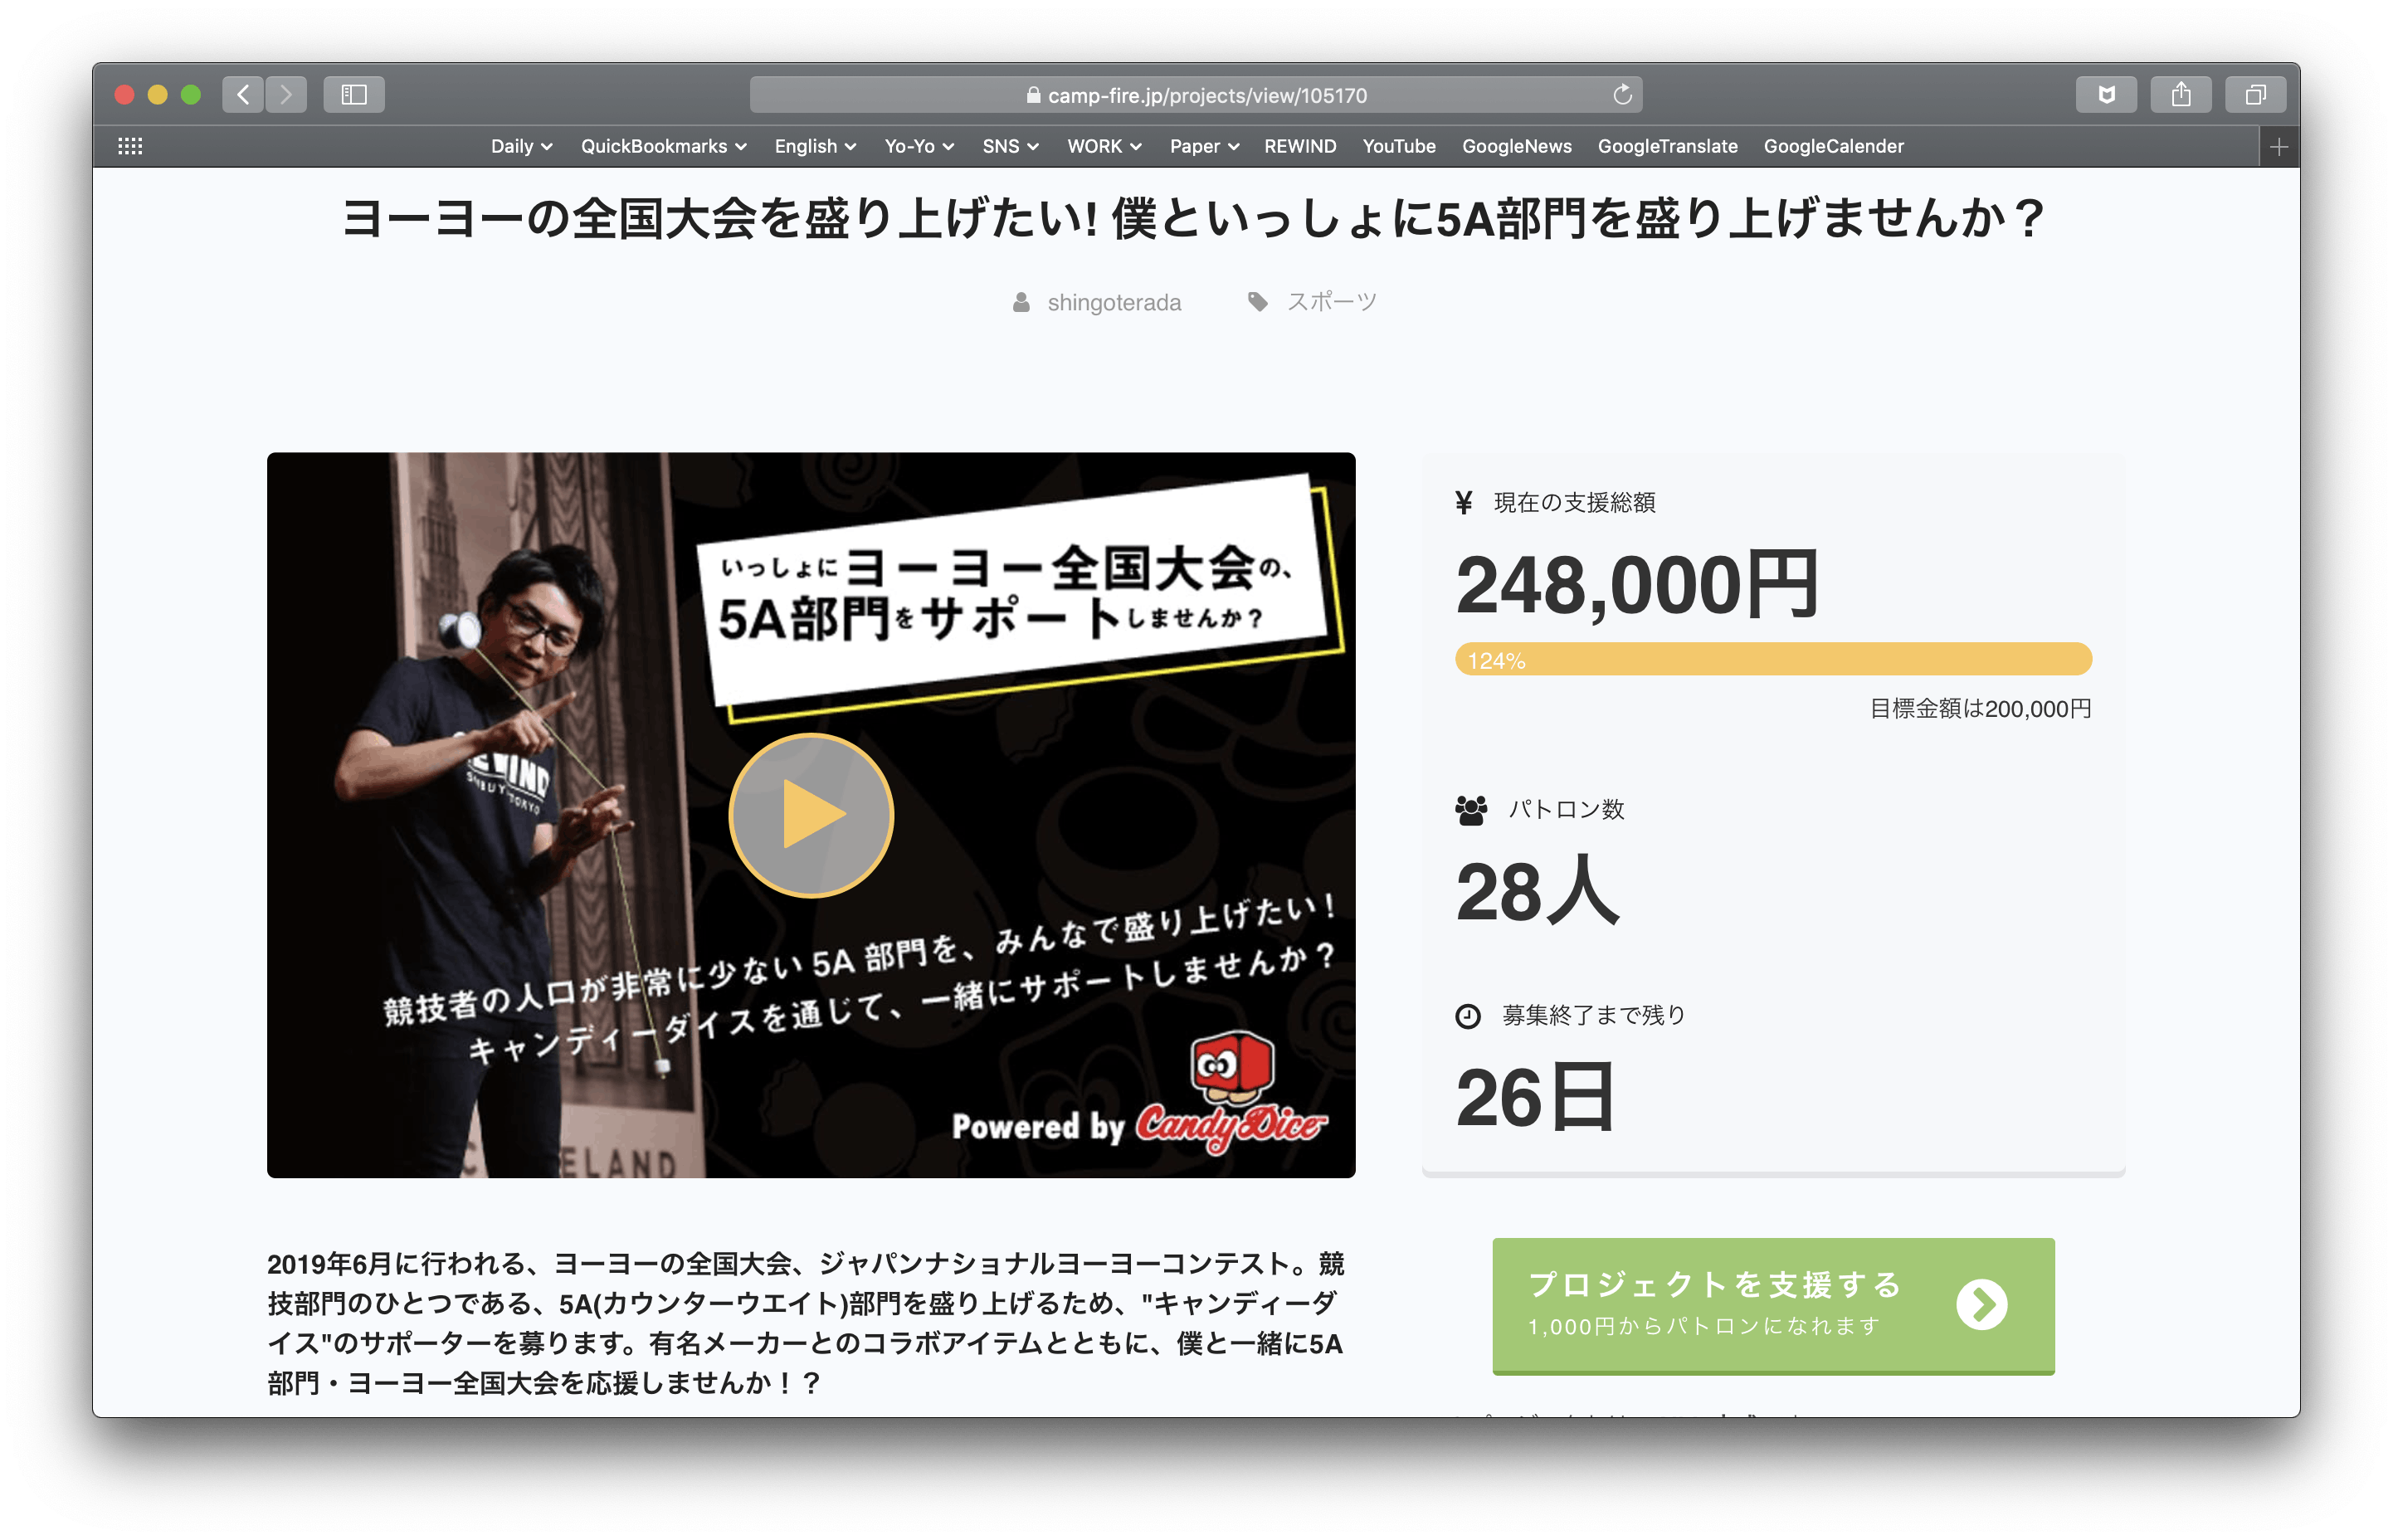Show all tabs overview icon
Viewport: 2393px width, 1540px height.
(x=2256, y=95)
